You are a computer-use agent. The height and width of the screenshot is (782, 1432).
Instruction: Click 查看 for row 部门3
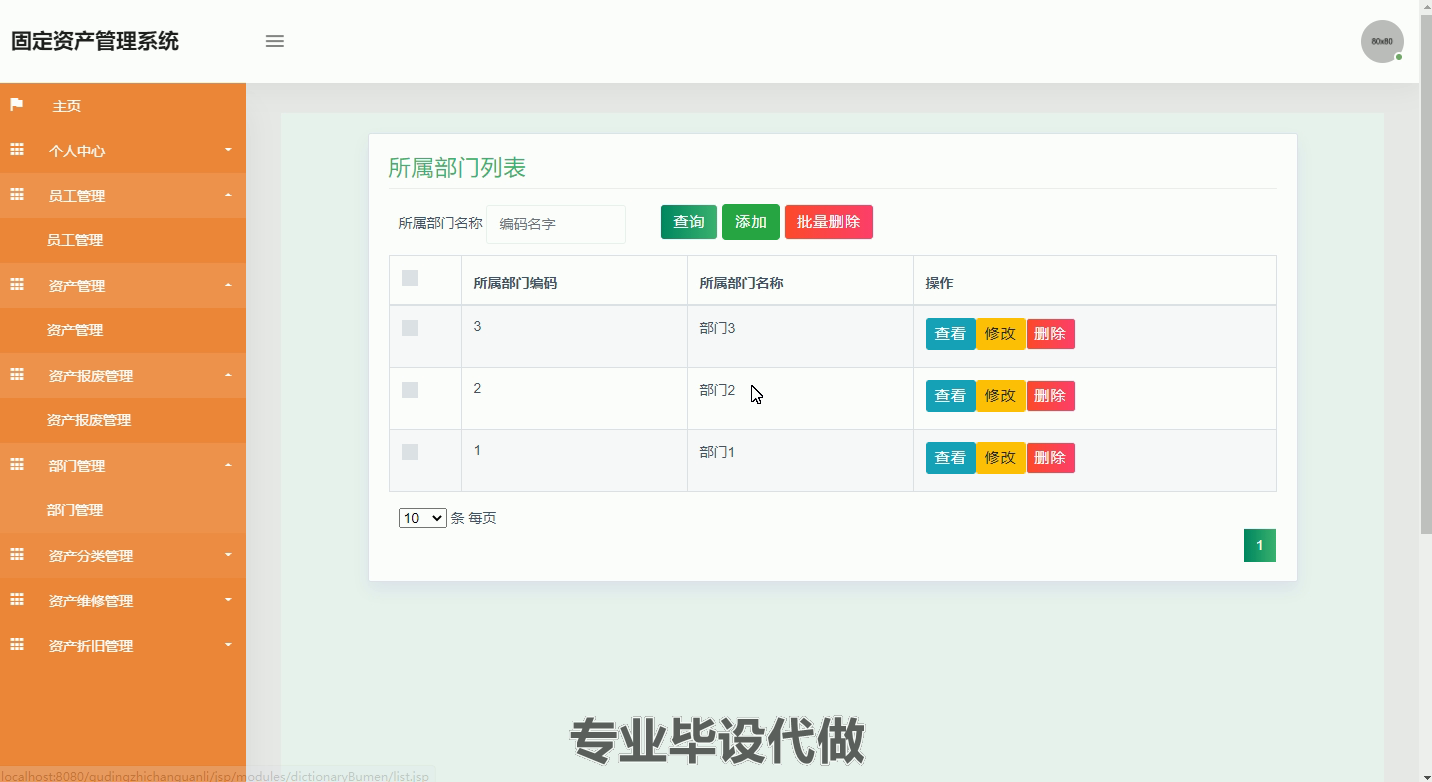(x=950, y=334)
